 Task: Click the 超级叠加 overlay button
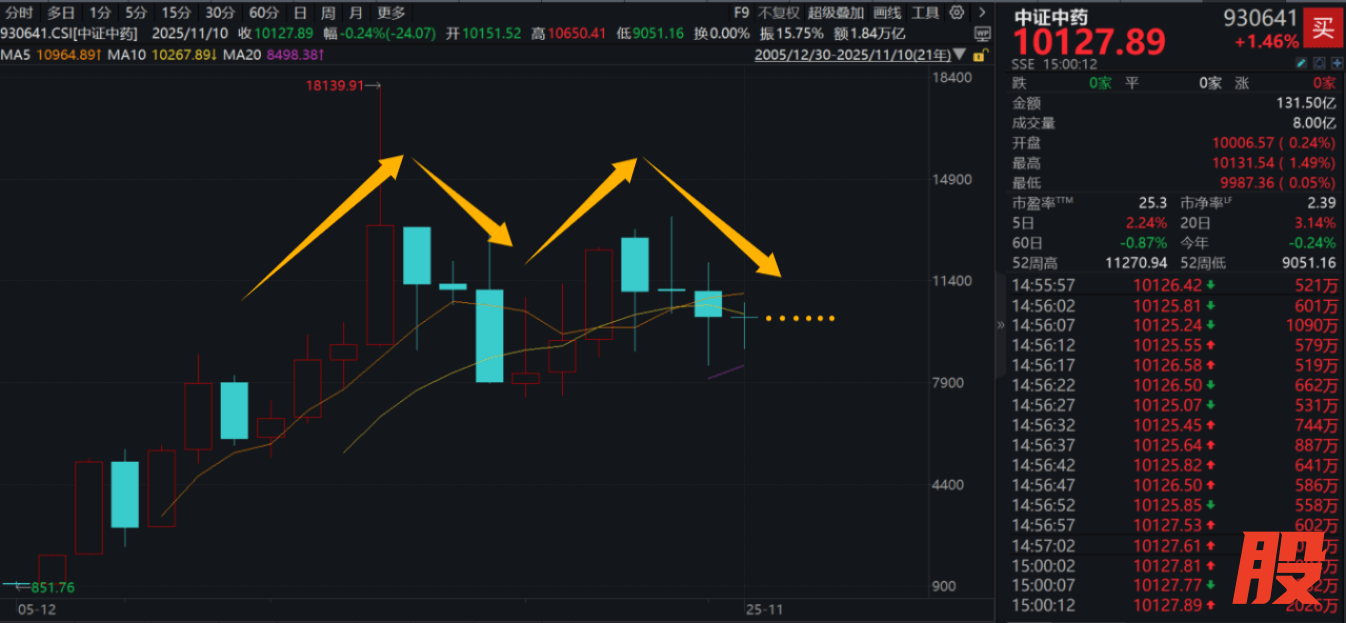click(x=836, y=13)
